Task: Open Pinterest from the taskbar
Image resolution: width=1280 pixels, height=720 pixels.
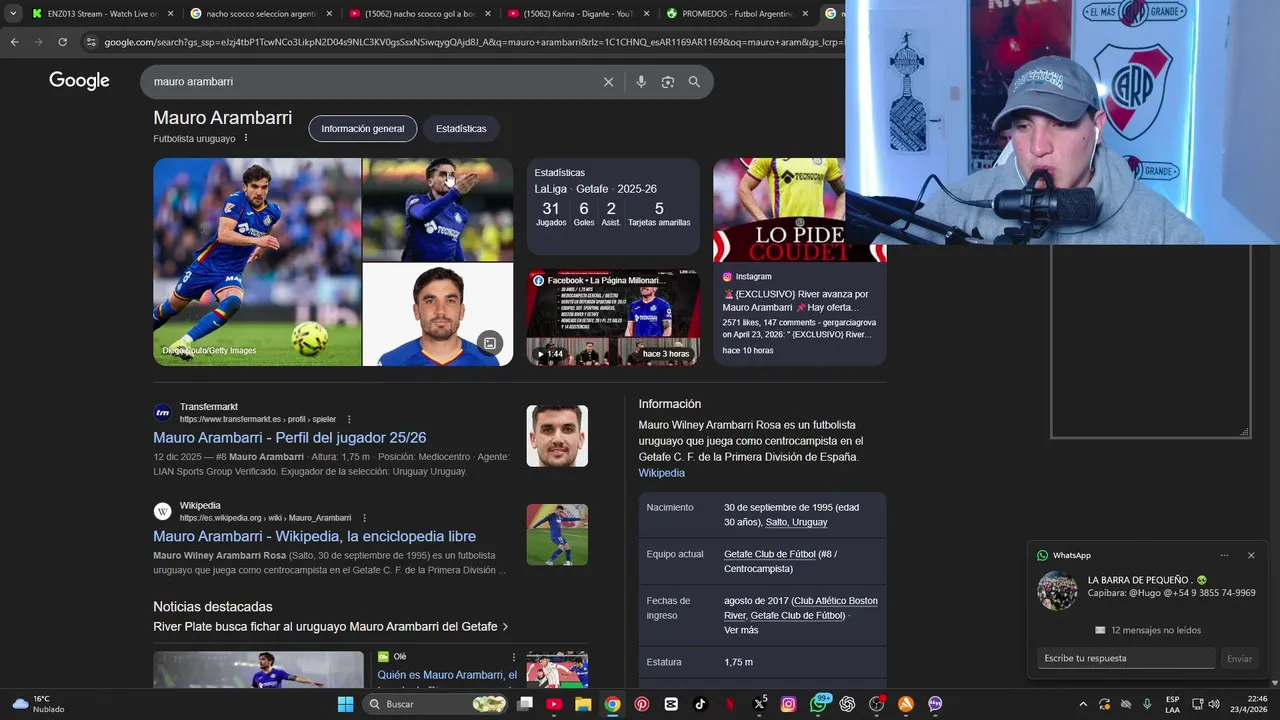Action: click(x=642, y=704)
